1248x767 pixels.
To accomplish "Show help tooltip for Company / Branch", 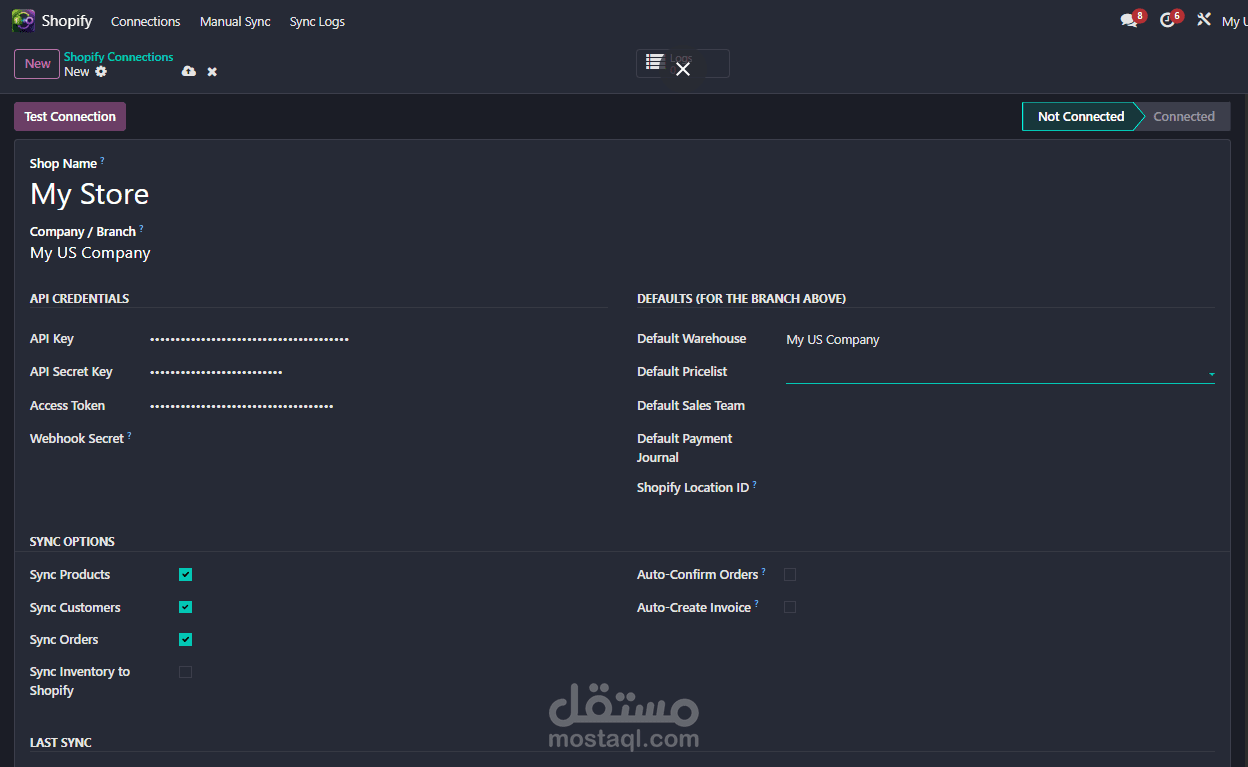I will [x=141, y=228].
